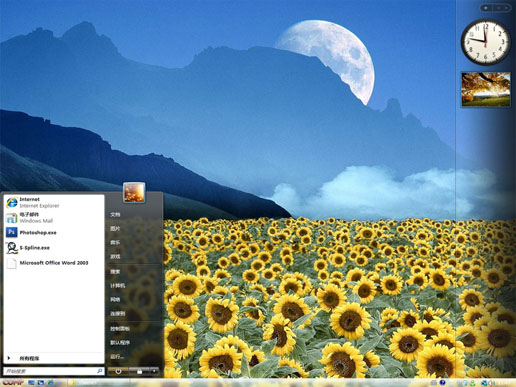Click the clock gadget on the sidebar
This screenshot has width=516, height=387.
[x=485, y=42]
